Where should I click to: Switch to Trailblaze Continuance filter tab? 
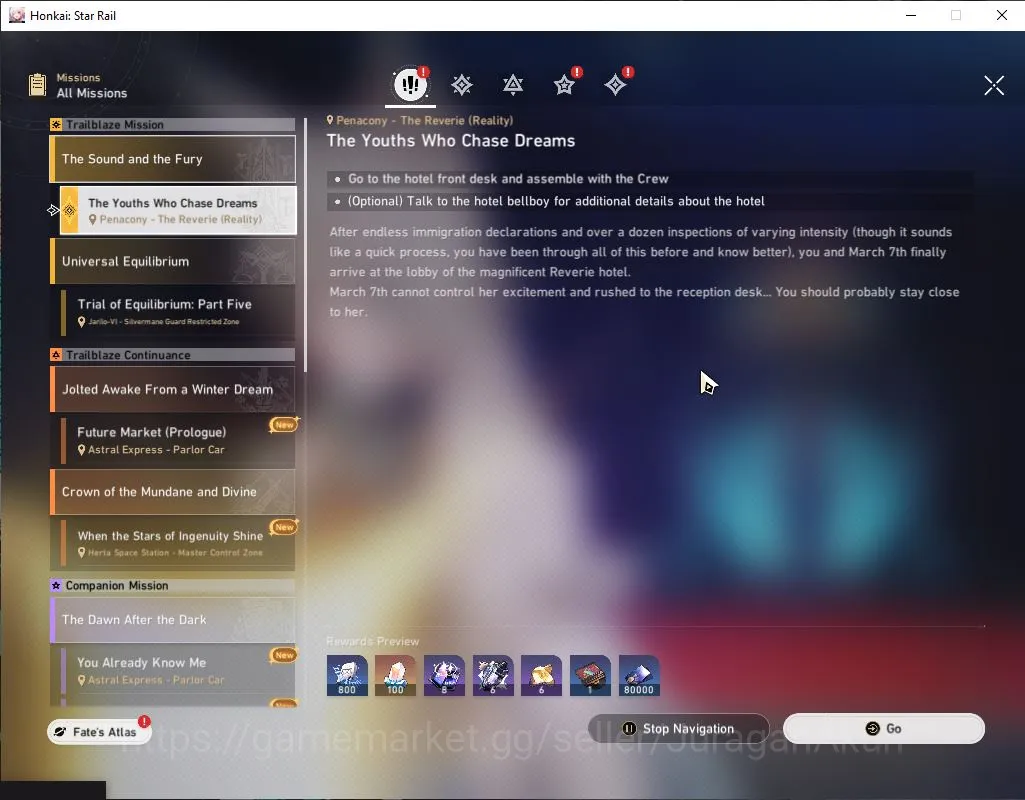click(x=512, y=85)
